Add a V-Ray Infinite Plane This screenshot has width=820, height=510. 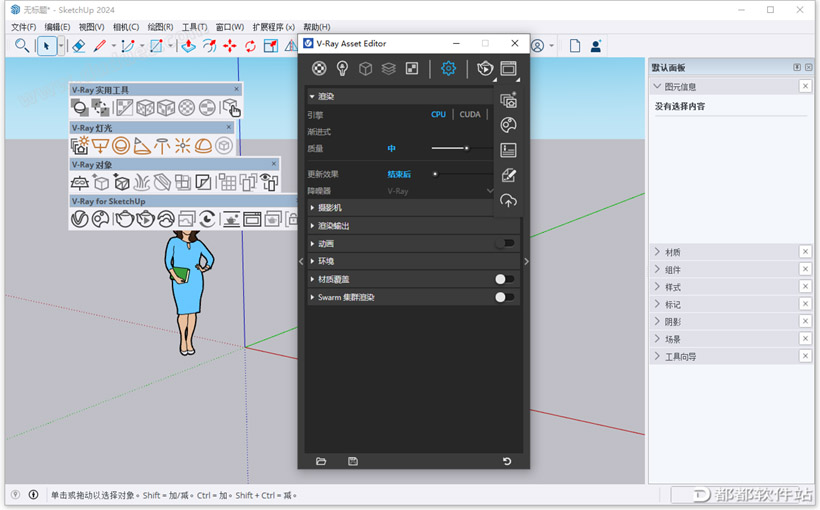click(79, 182)
